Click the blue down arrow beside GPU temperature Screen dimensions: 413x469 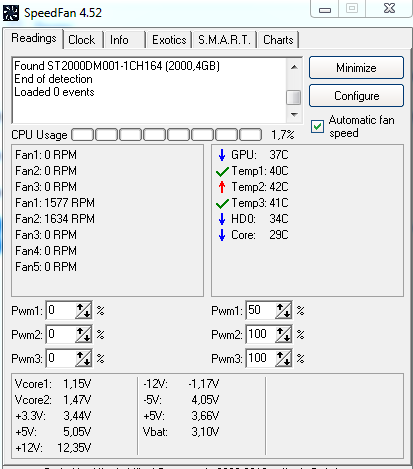click(x=222, y=155)
